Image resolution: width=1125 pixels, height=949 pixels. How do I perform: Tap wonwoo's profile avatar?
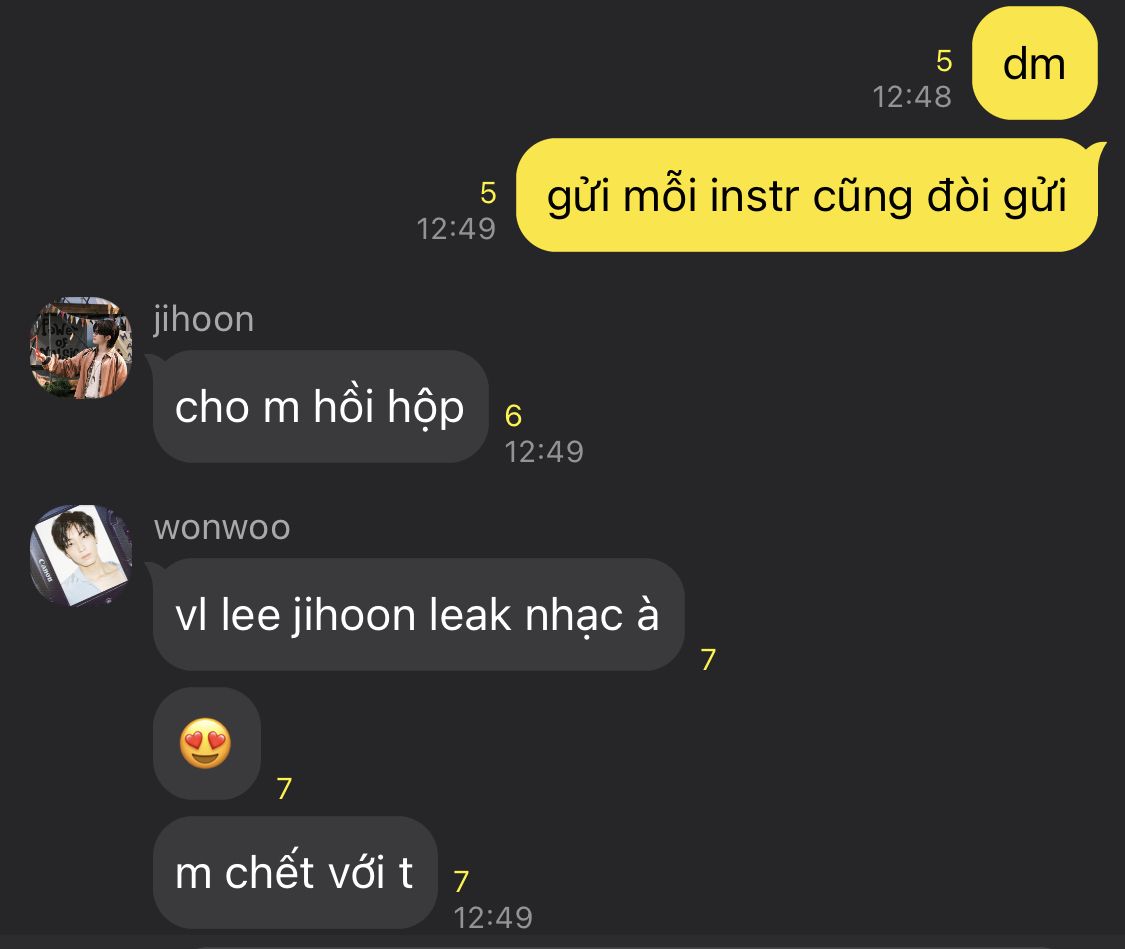pos(81,556)
